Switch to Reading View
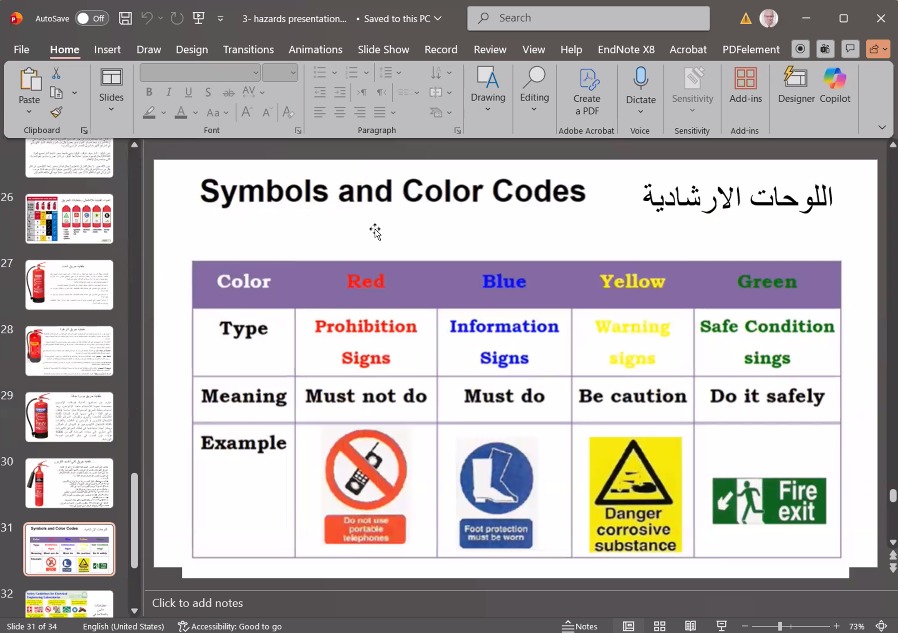This screenshot has width=898, height=633. [690, 626]
